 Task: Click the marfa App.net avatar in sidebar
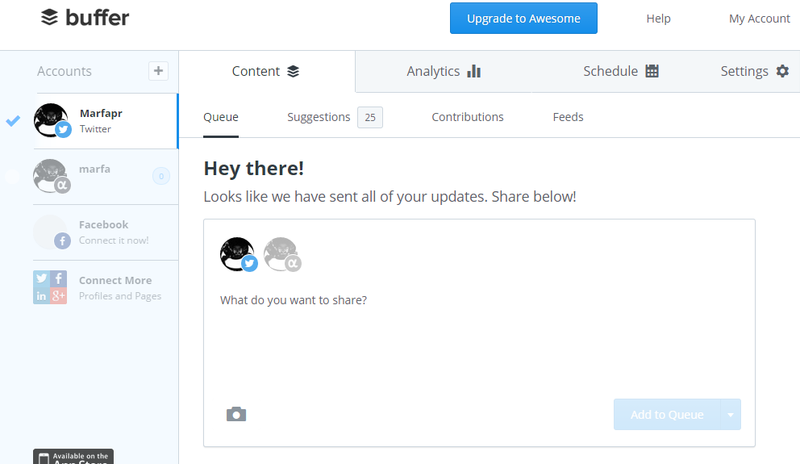pyautogui.click(x=52, y=176)
